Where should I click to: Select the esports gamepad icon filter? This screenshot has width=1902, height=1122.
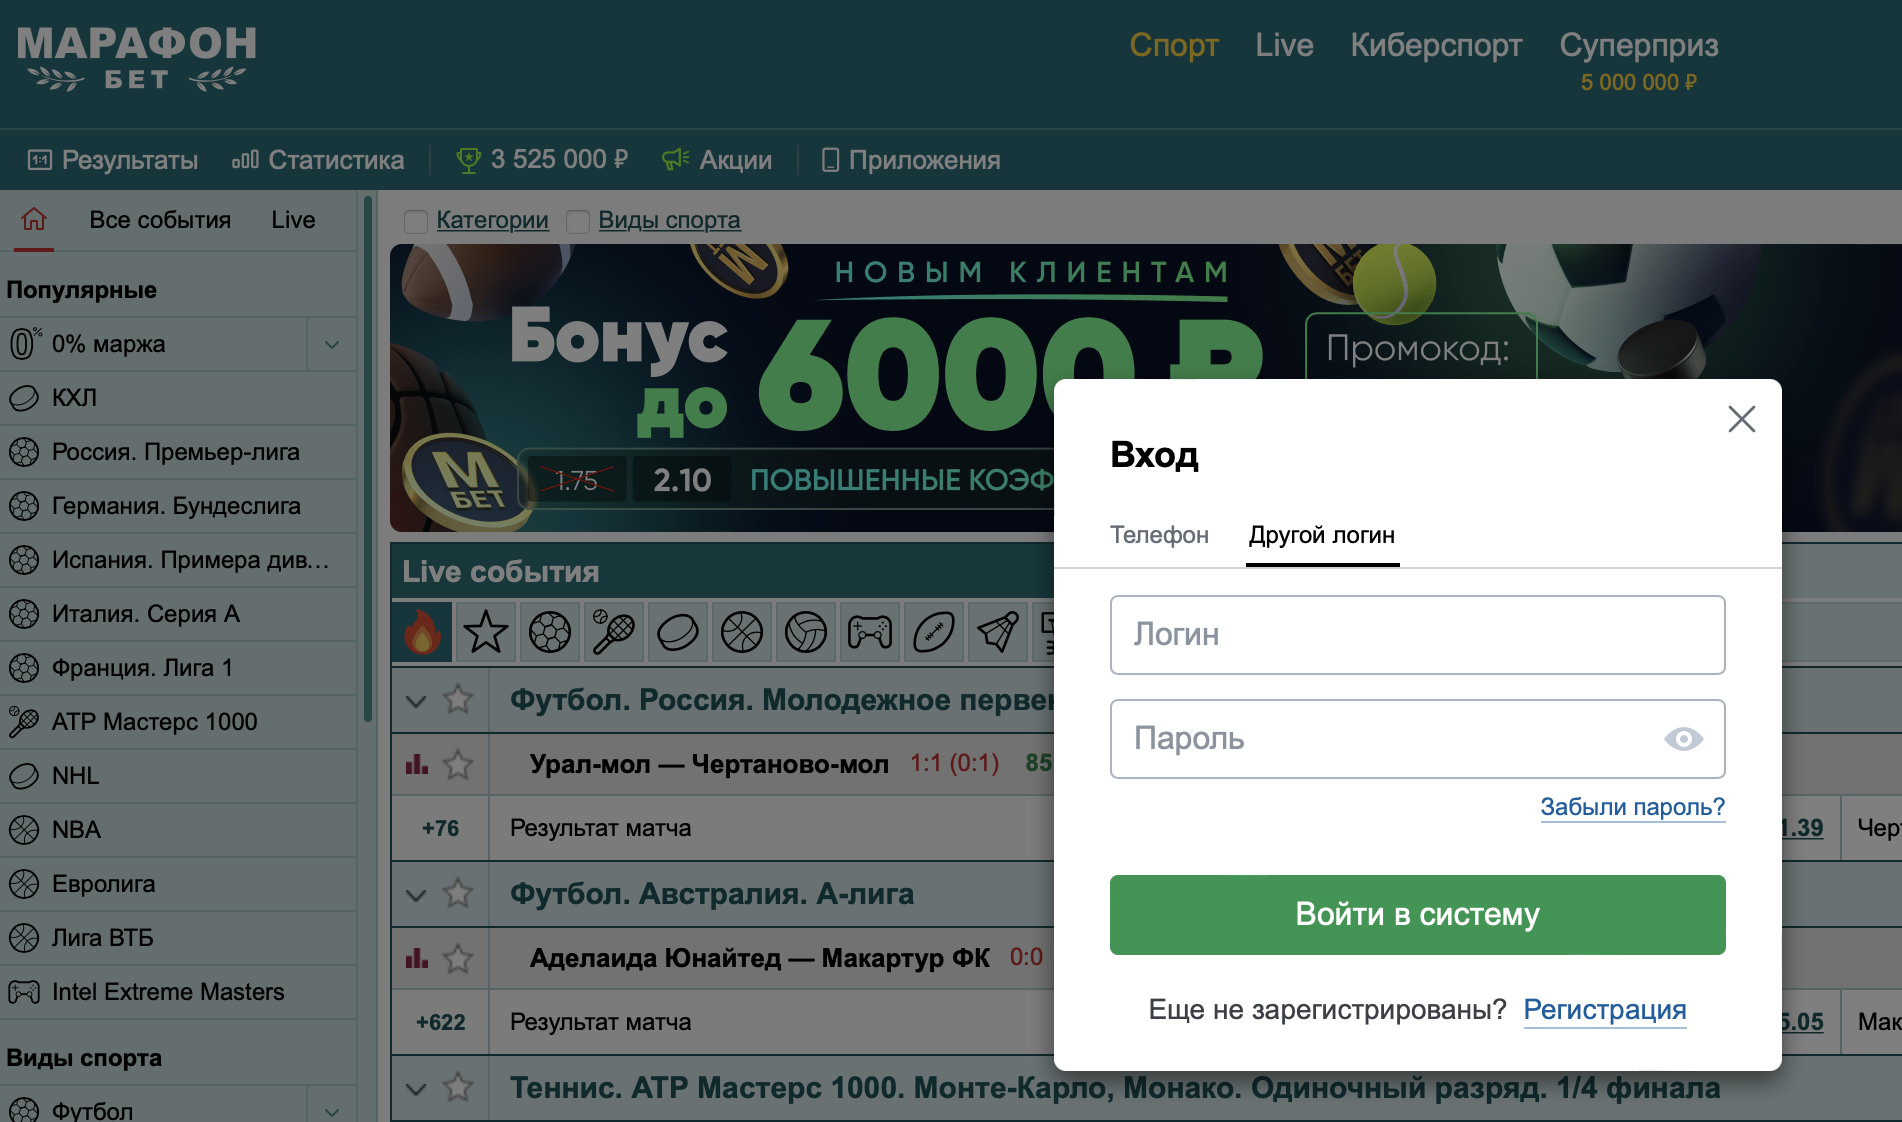[870, 632]
